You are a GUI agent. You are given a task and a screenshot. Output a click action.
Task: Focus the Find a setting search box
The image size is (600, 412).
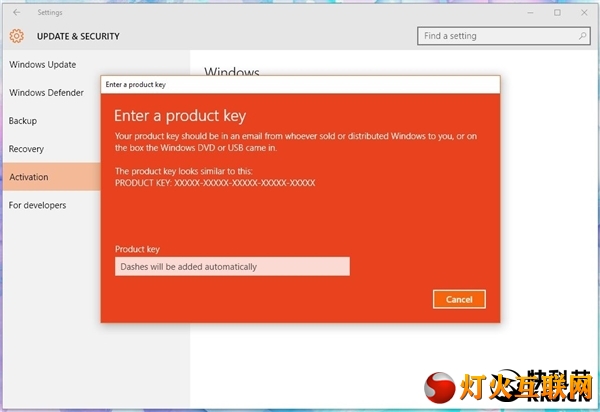click(504, 36)
